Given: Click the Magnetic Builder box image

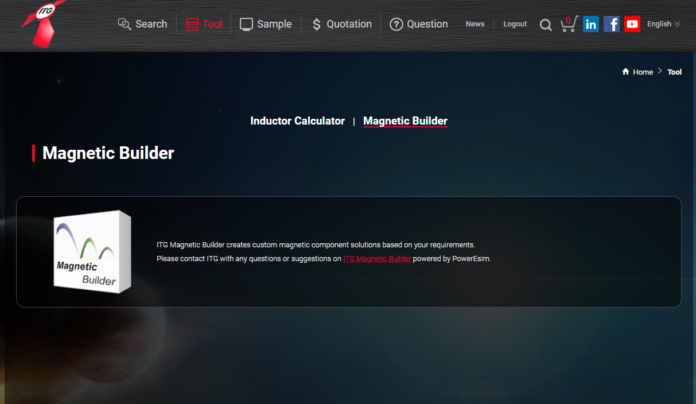Looking at the screenshot, I should (x=92, y=252).
